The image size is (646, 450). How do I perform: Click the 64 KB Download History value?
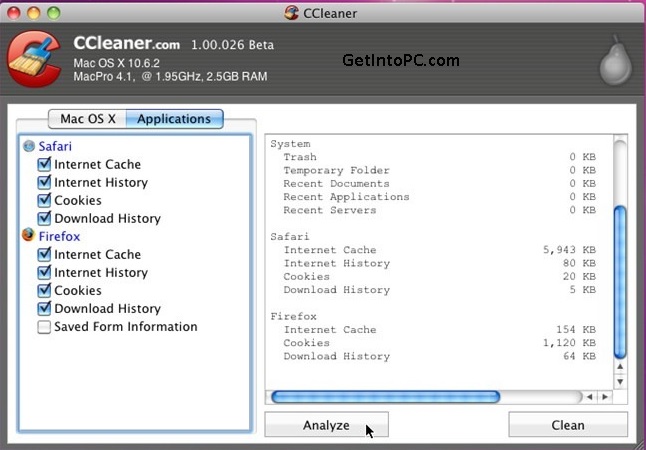579,356
